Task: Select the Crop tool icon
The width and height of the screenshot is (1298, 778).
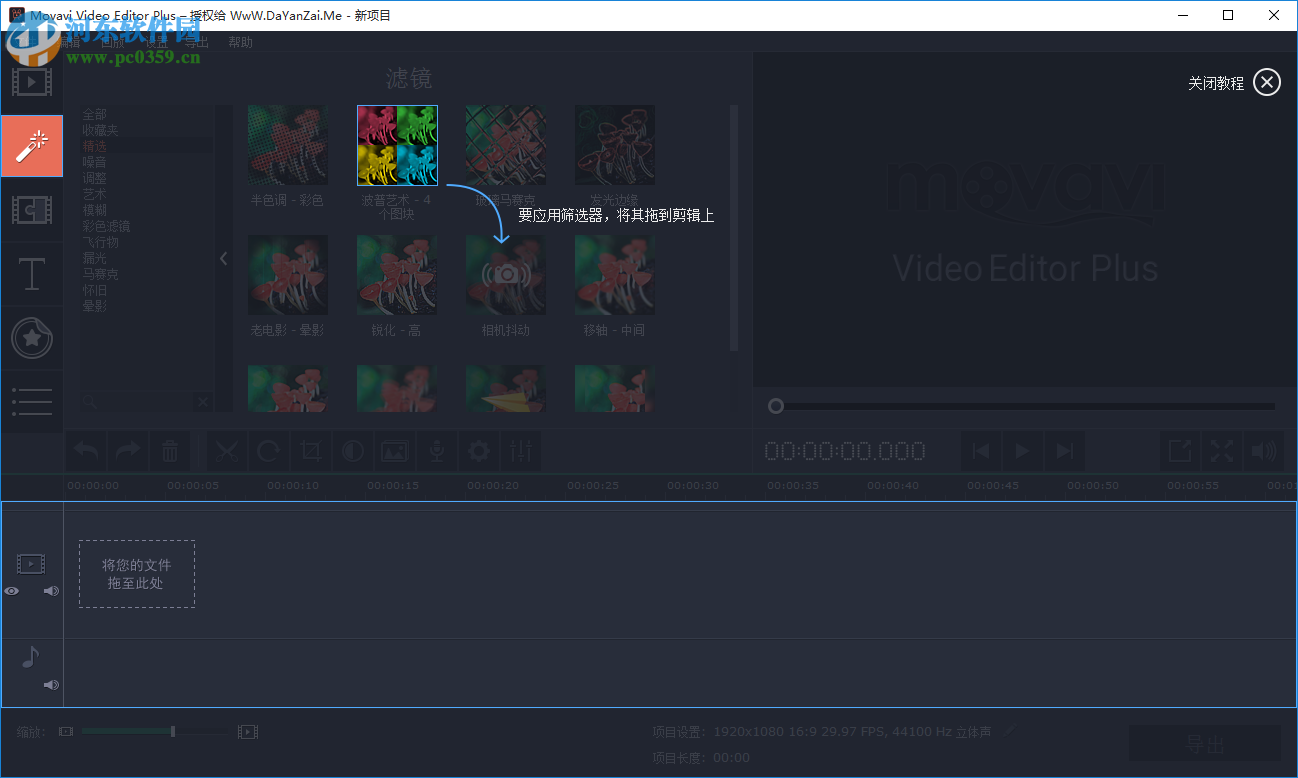Action: pos(310,451)
